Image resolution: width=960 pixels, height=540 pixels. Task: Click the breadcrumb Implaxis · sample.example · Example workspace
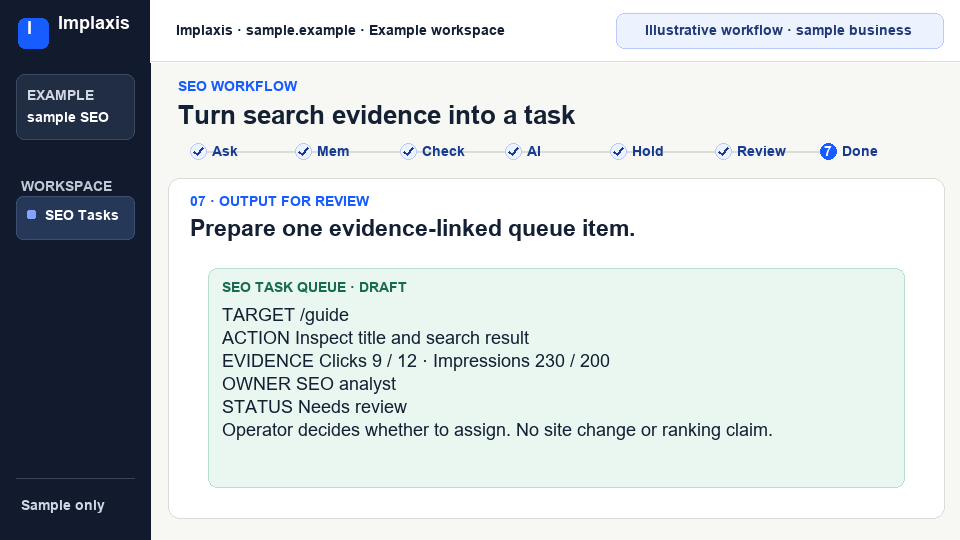(x=340, y=31)
